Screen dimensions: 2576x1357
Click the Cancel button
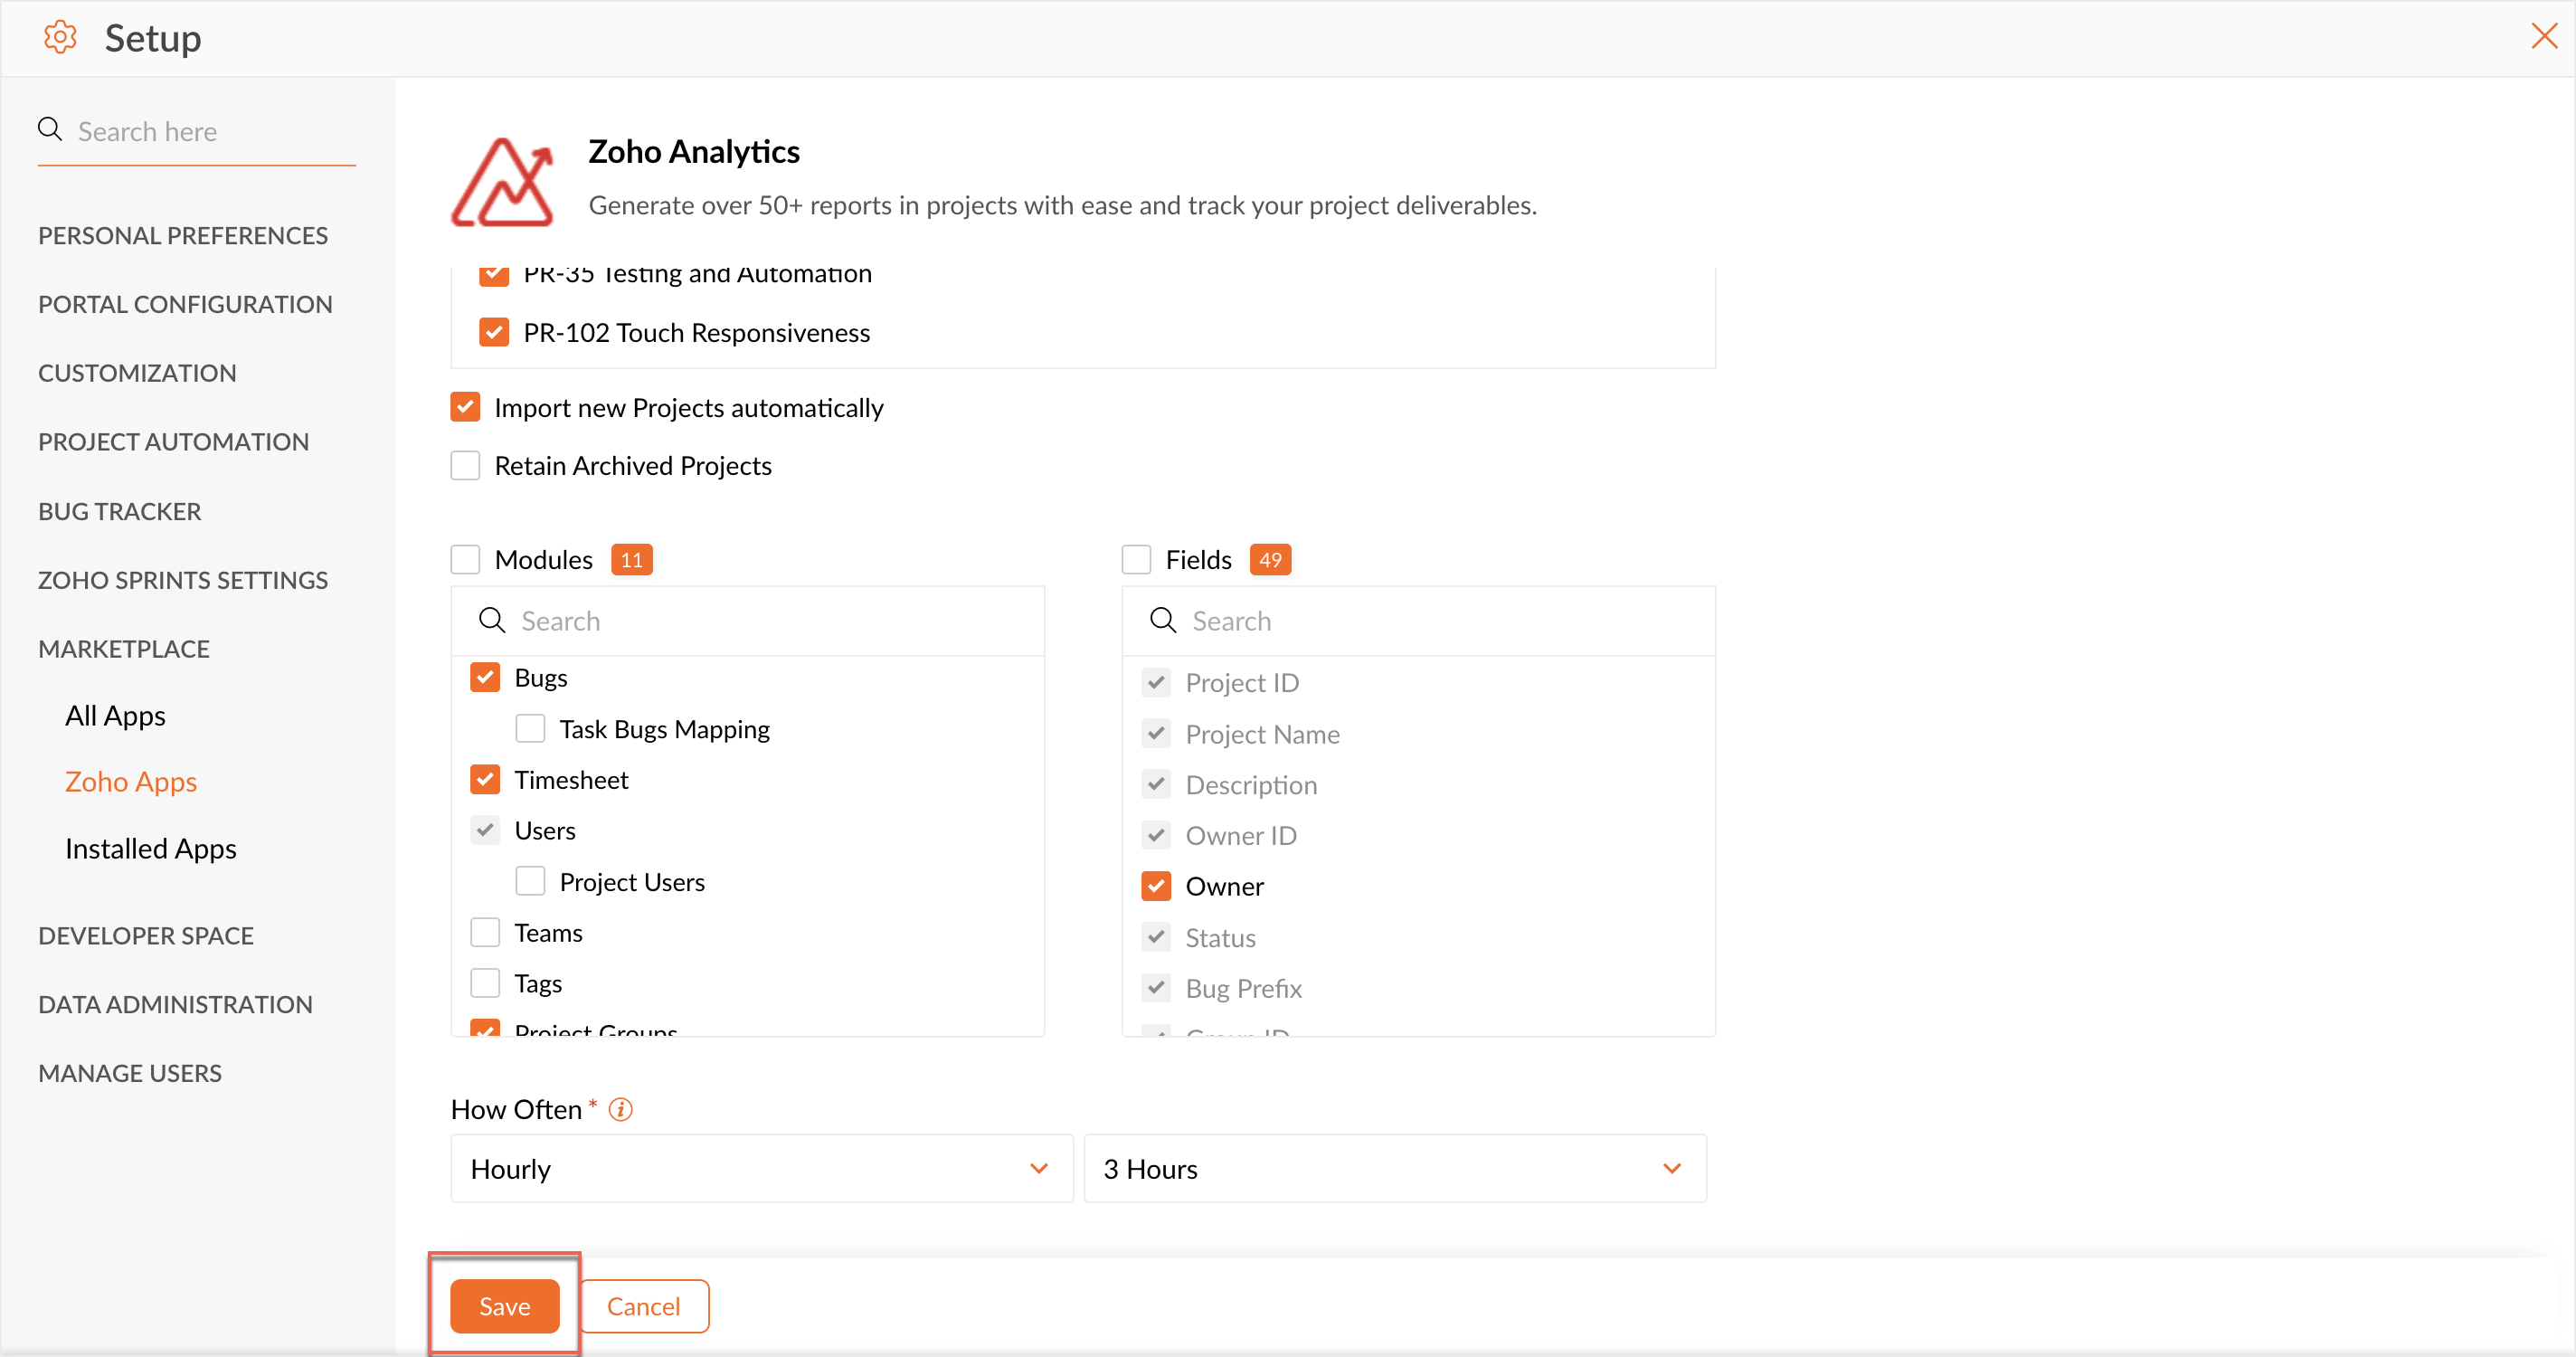click(x=643, y=1306)
